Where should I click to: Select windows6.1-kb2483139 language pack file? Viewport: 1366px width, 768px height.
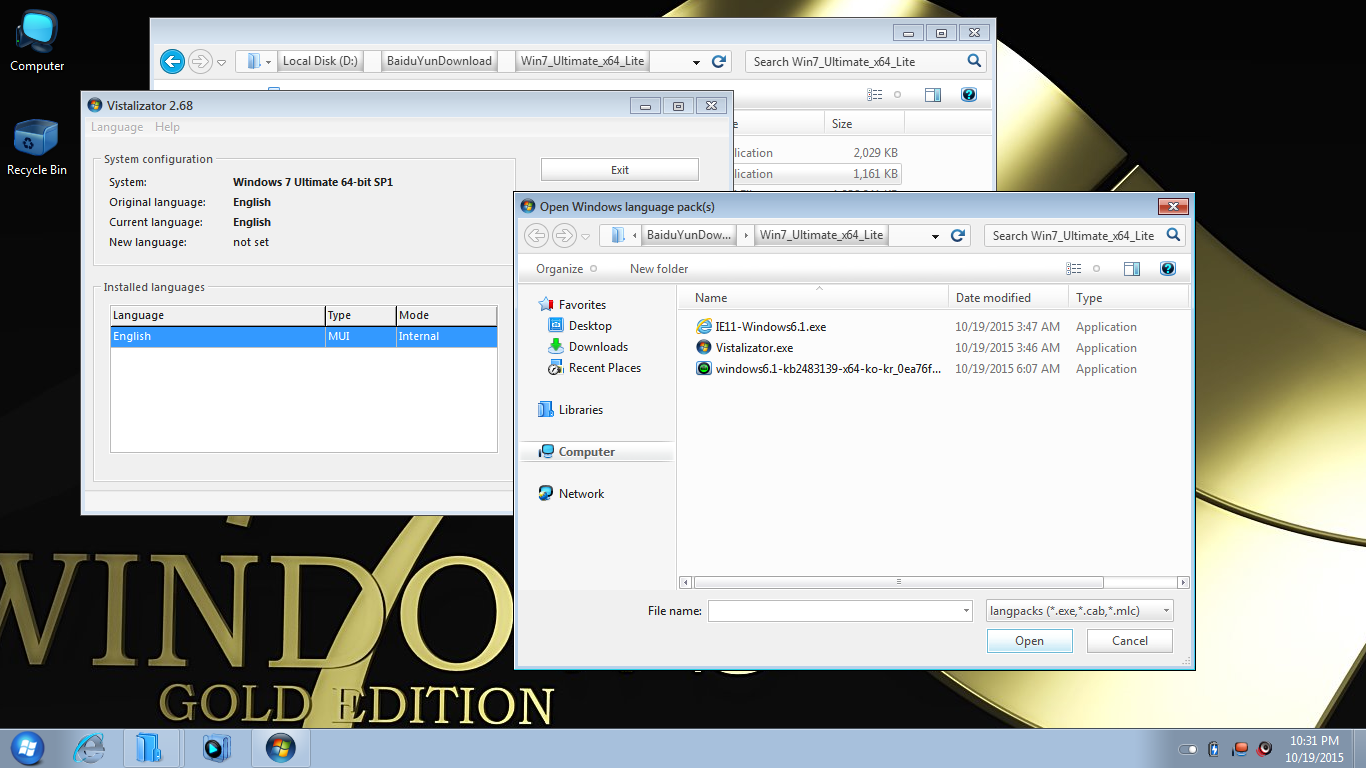(x=819, y=369)
